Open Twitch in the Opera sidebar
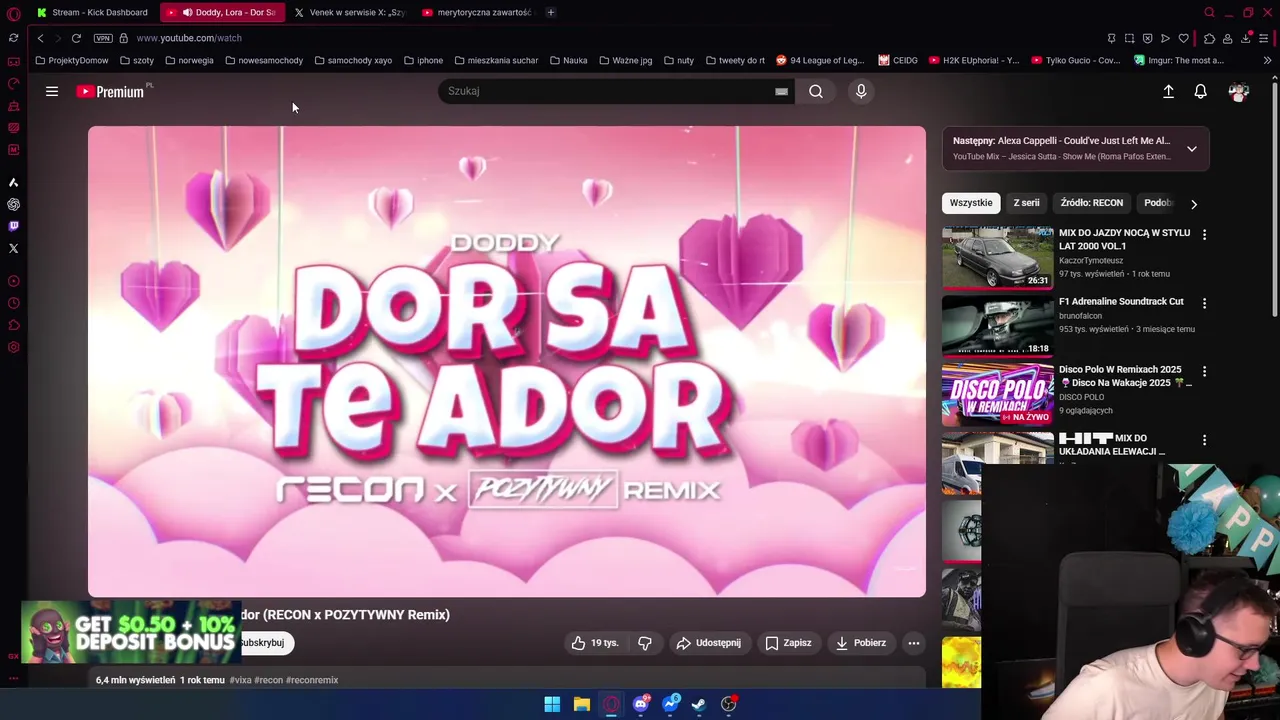The width and height of the screenshot is (1280, 720). click(13, 226)
